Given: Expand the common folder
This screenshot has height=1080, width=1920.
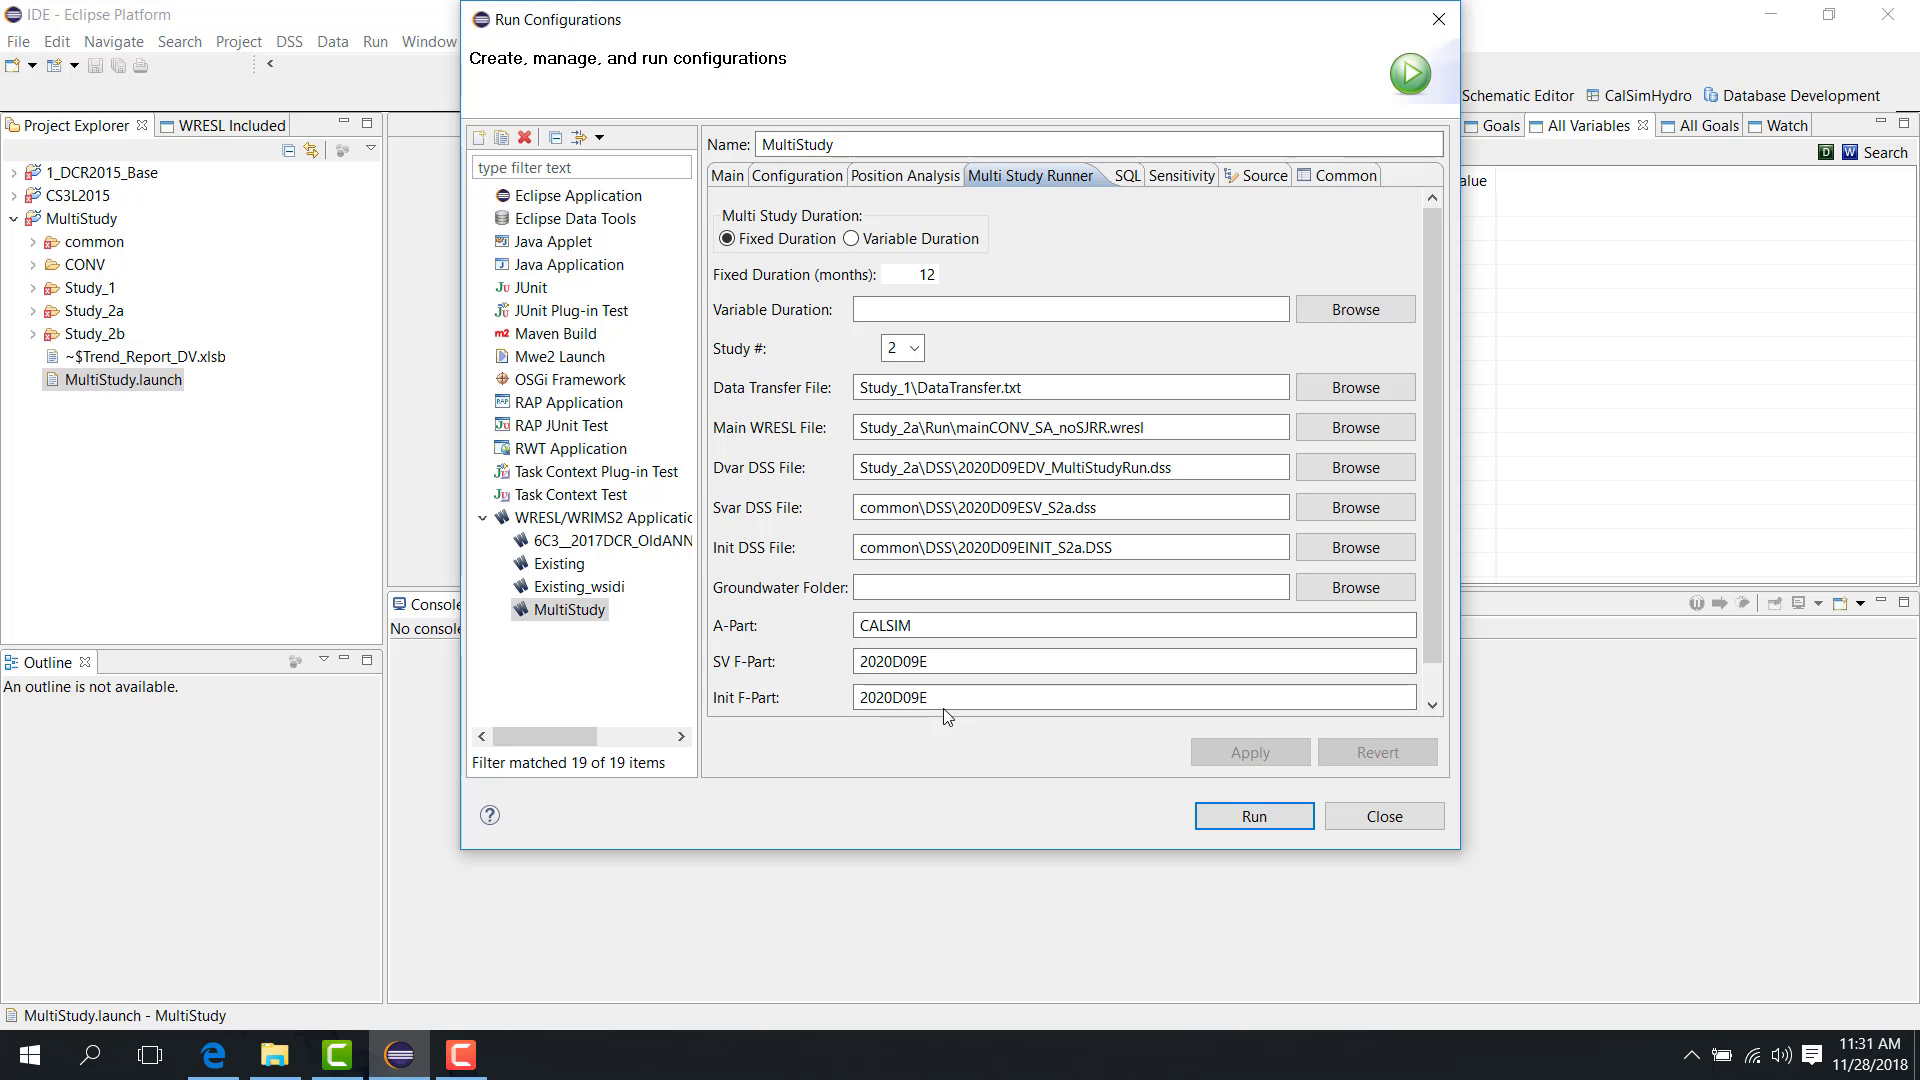Looking at the screenshot, I should tap(33, 242).
